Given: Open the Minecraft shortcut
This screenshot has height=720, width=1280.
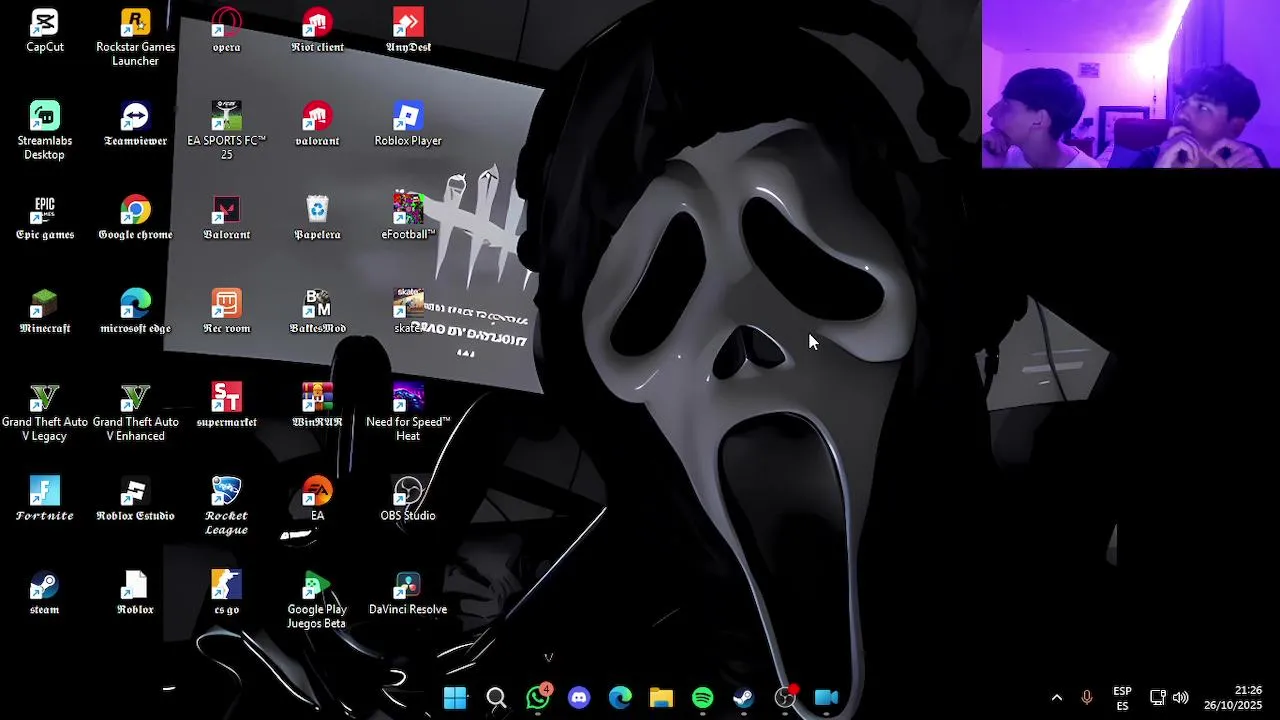Looking at the screenshot, I should point(45,312).
